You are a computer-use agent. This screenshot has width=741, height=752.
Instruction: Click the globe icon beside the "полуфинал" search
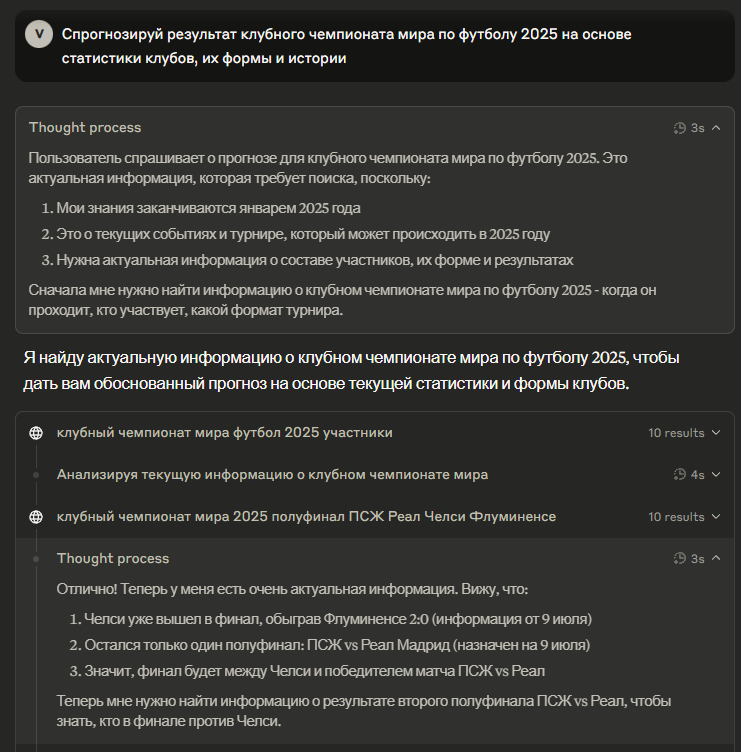[x=36, y=517]
